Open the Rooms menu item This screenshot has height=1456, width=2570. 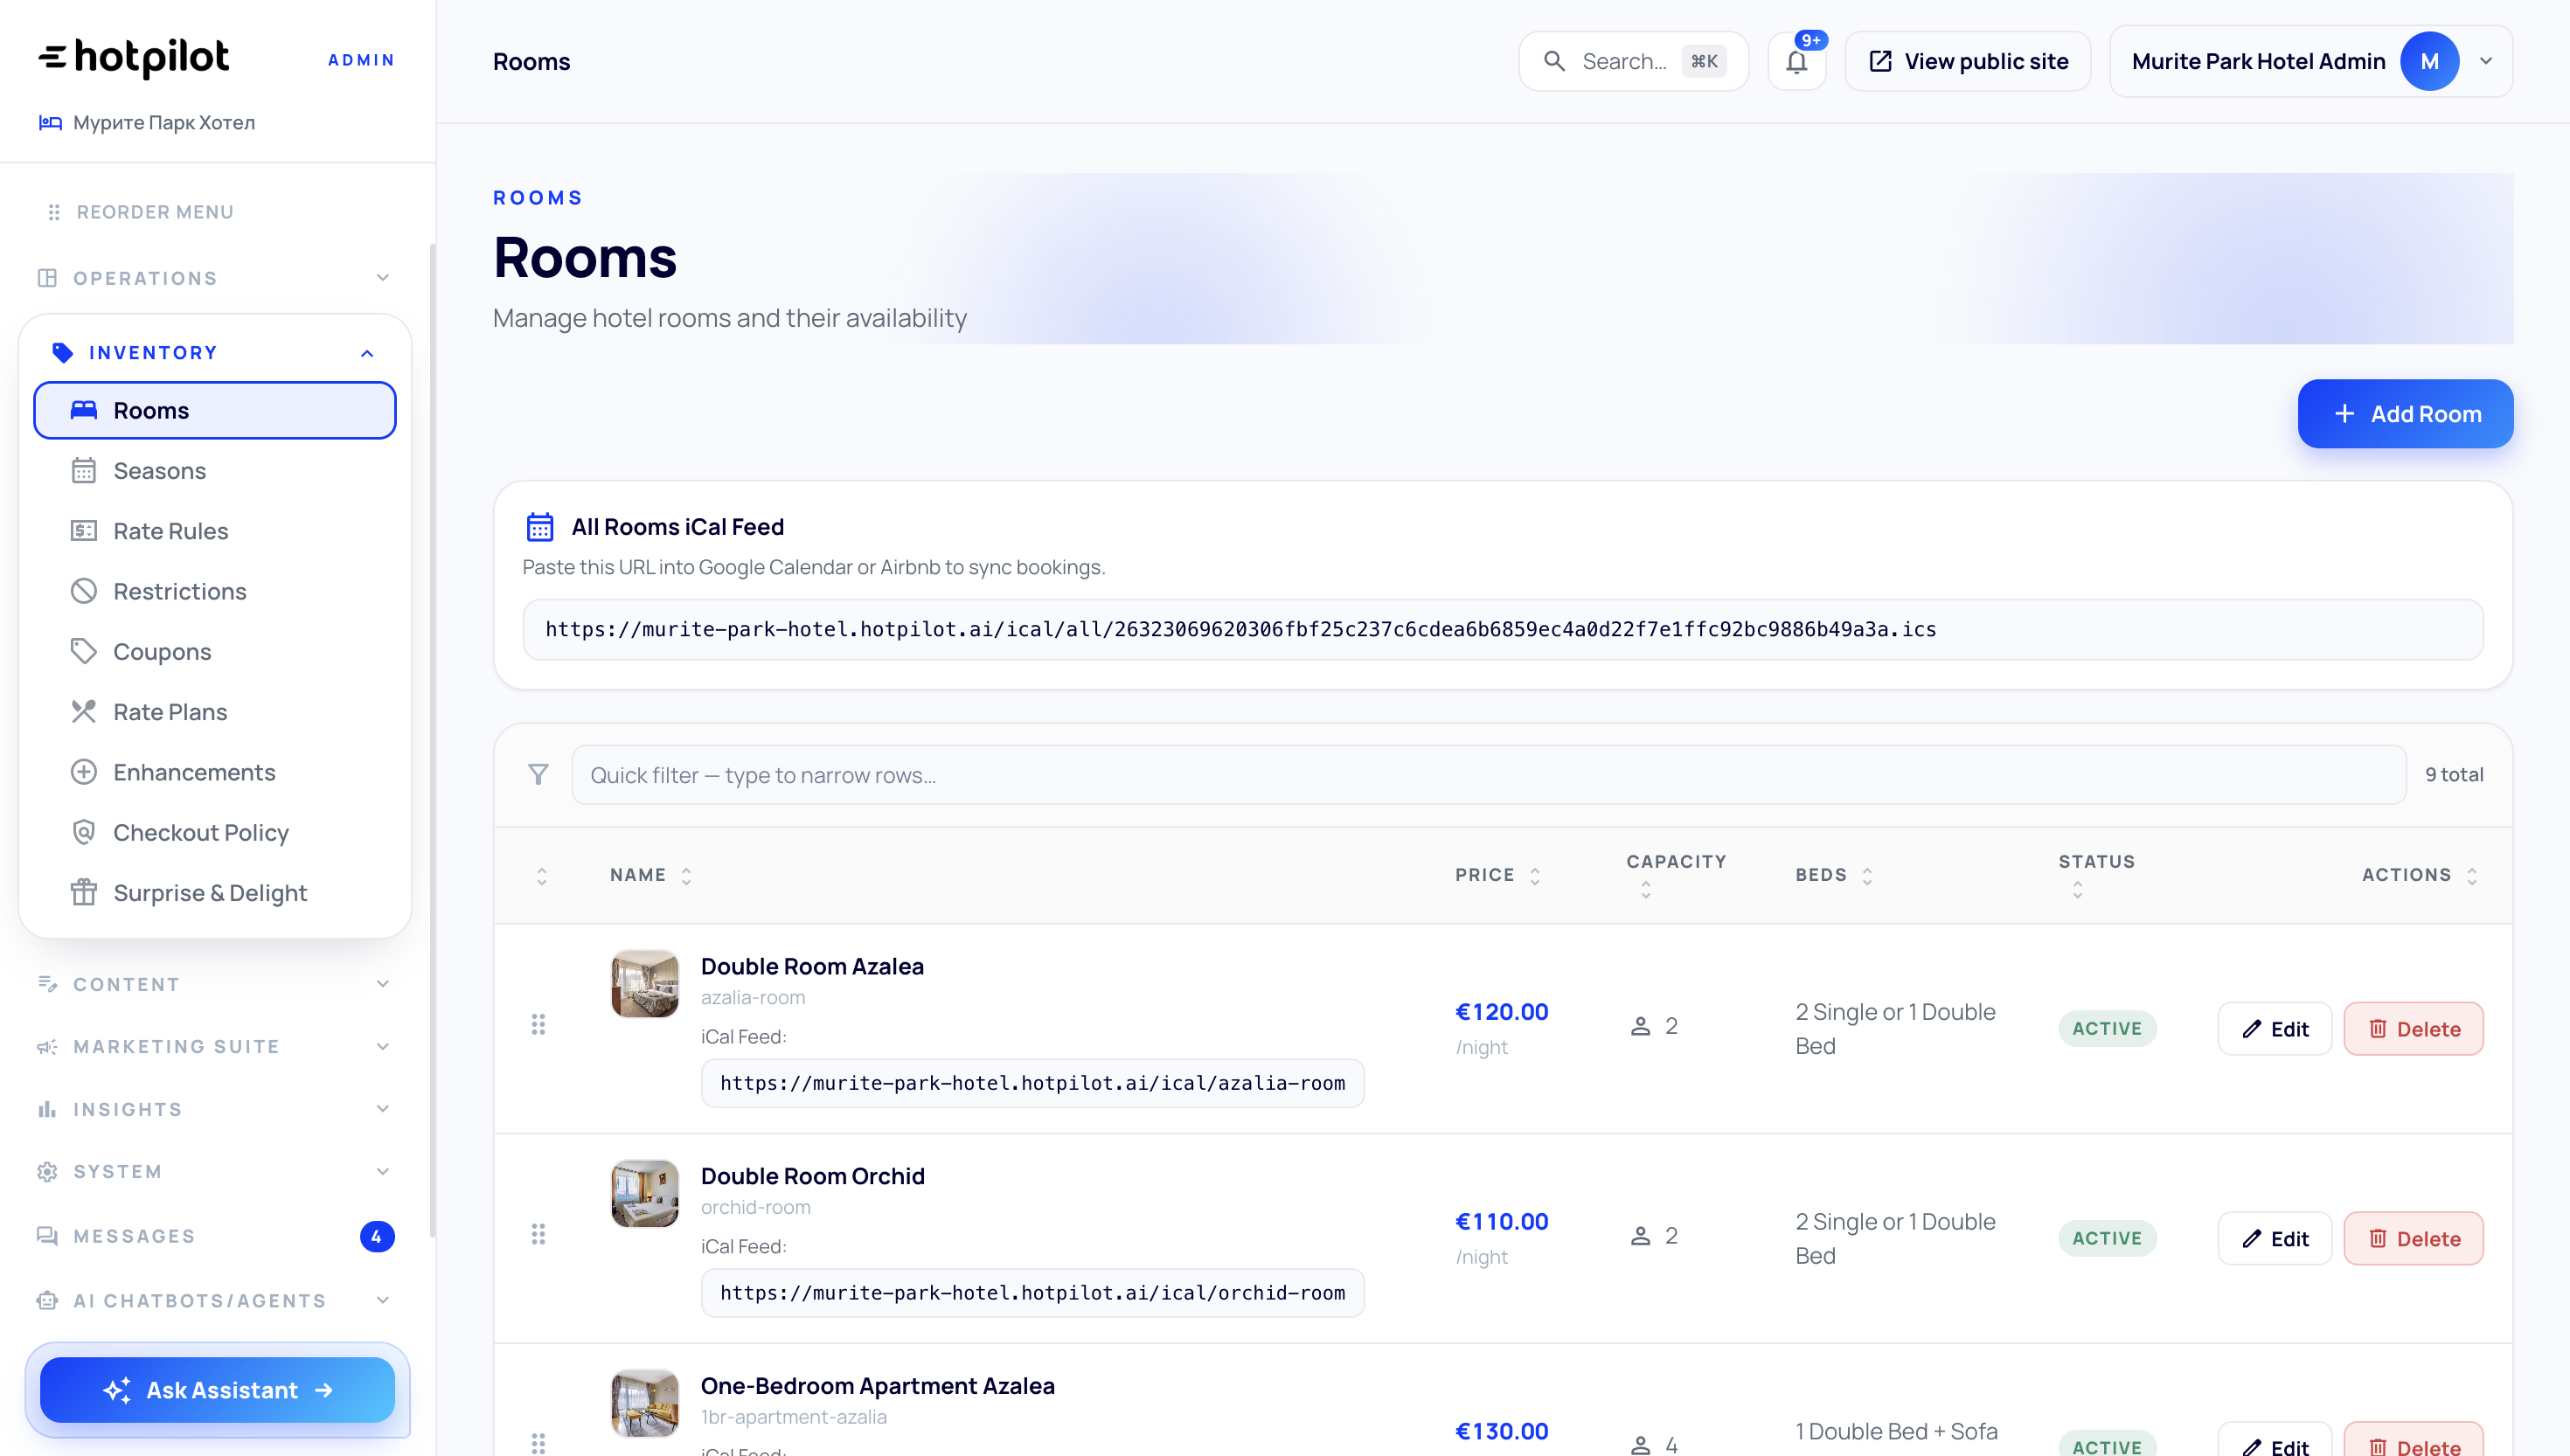[215, 410]
